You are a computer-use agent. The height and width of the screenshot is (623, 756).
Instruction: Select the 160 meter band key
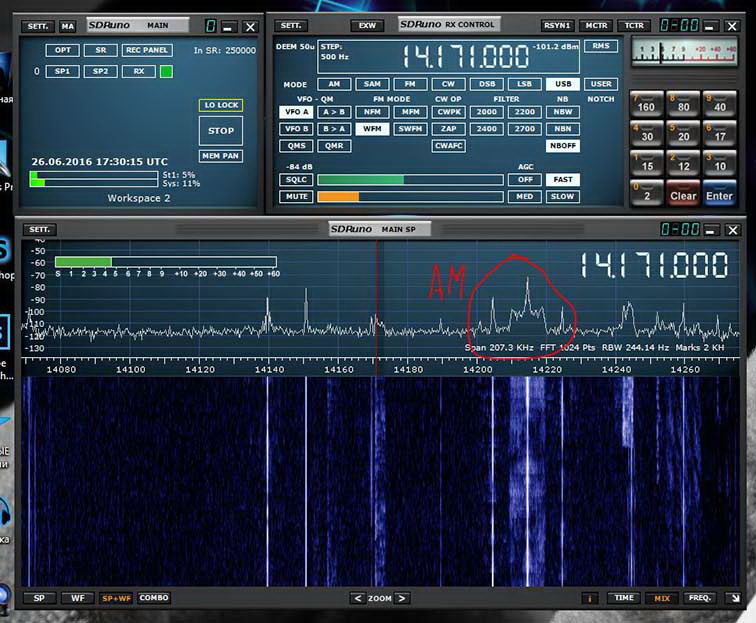pos(647,104)
